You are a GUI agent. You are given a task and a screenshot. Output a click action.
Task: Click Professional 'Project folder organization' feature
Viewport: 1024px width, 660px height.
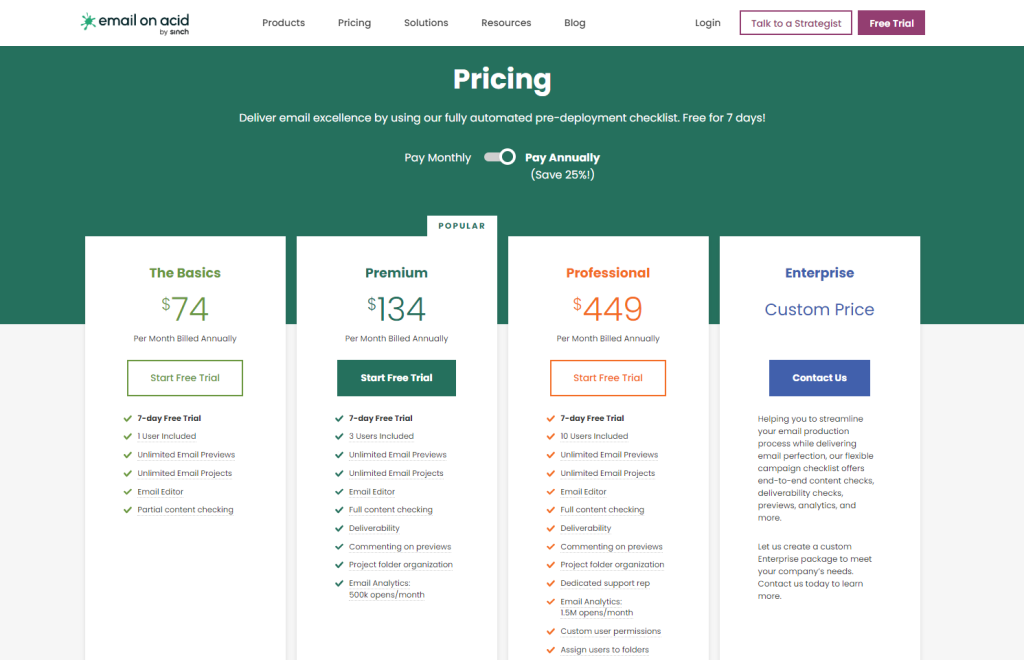point(612,565)
